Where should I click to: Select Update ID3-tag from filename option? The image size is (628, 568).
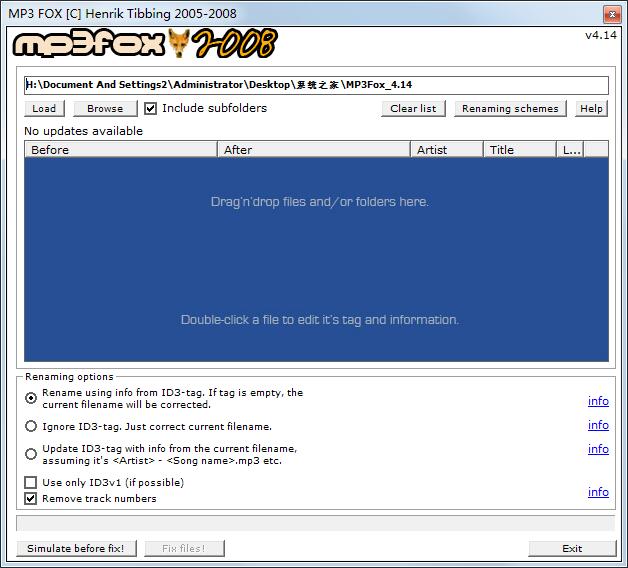pyautogui.click(x=31, y=454)
